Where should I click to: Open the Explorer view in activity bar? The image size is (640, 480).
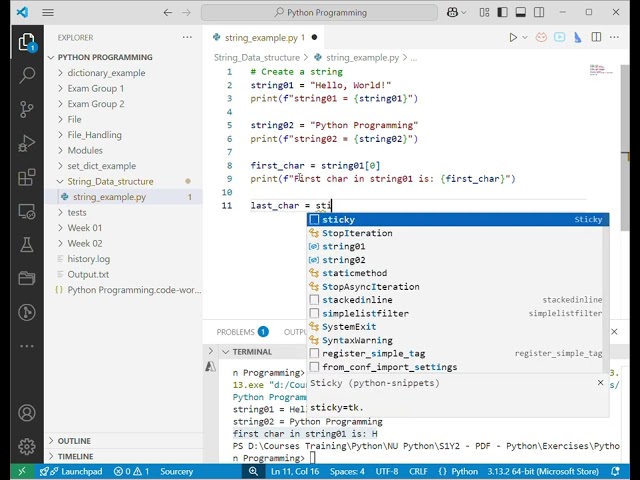pos(27,42)
